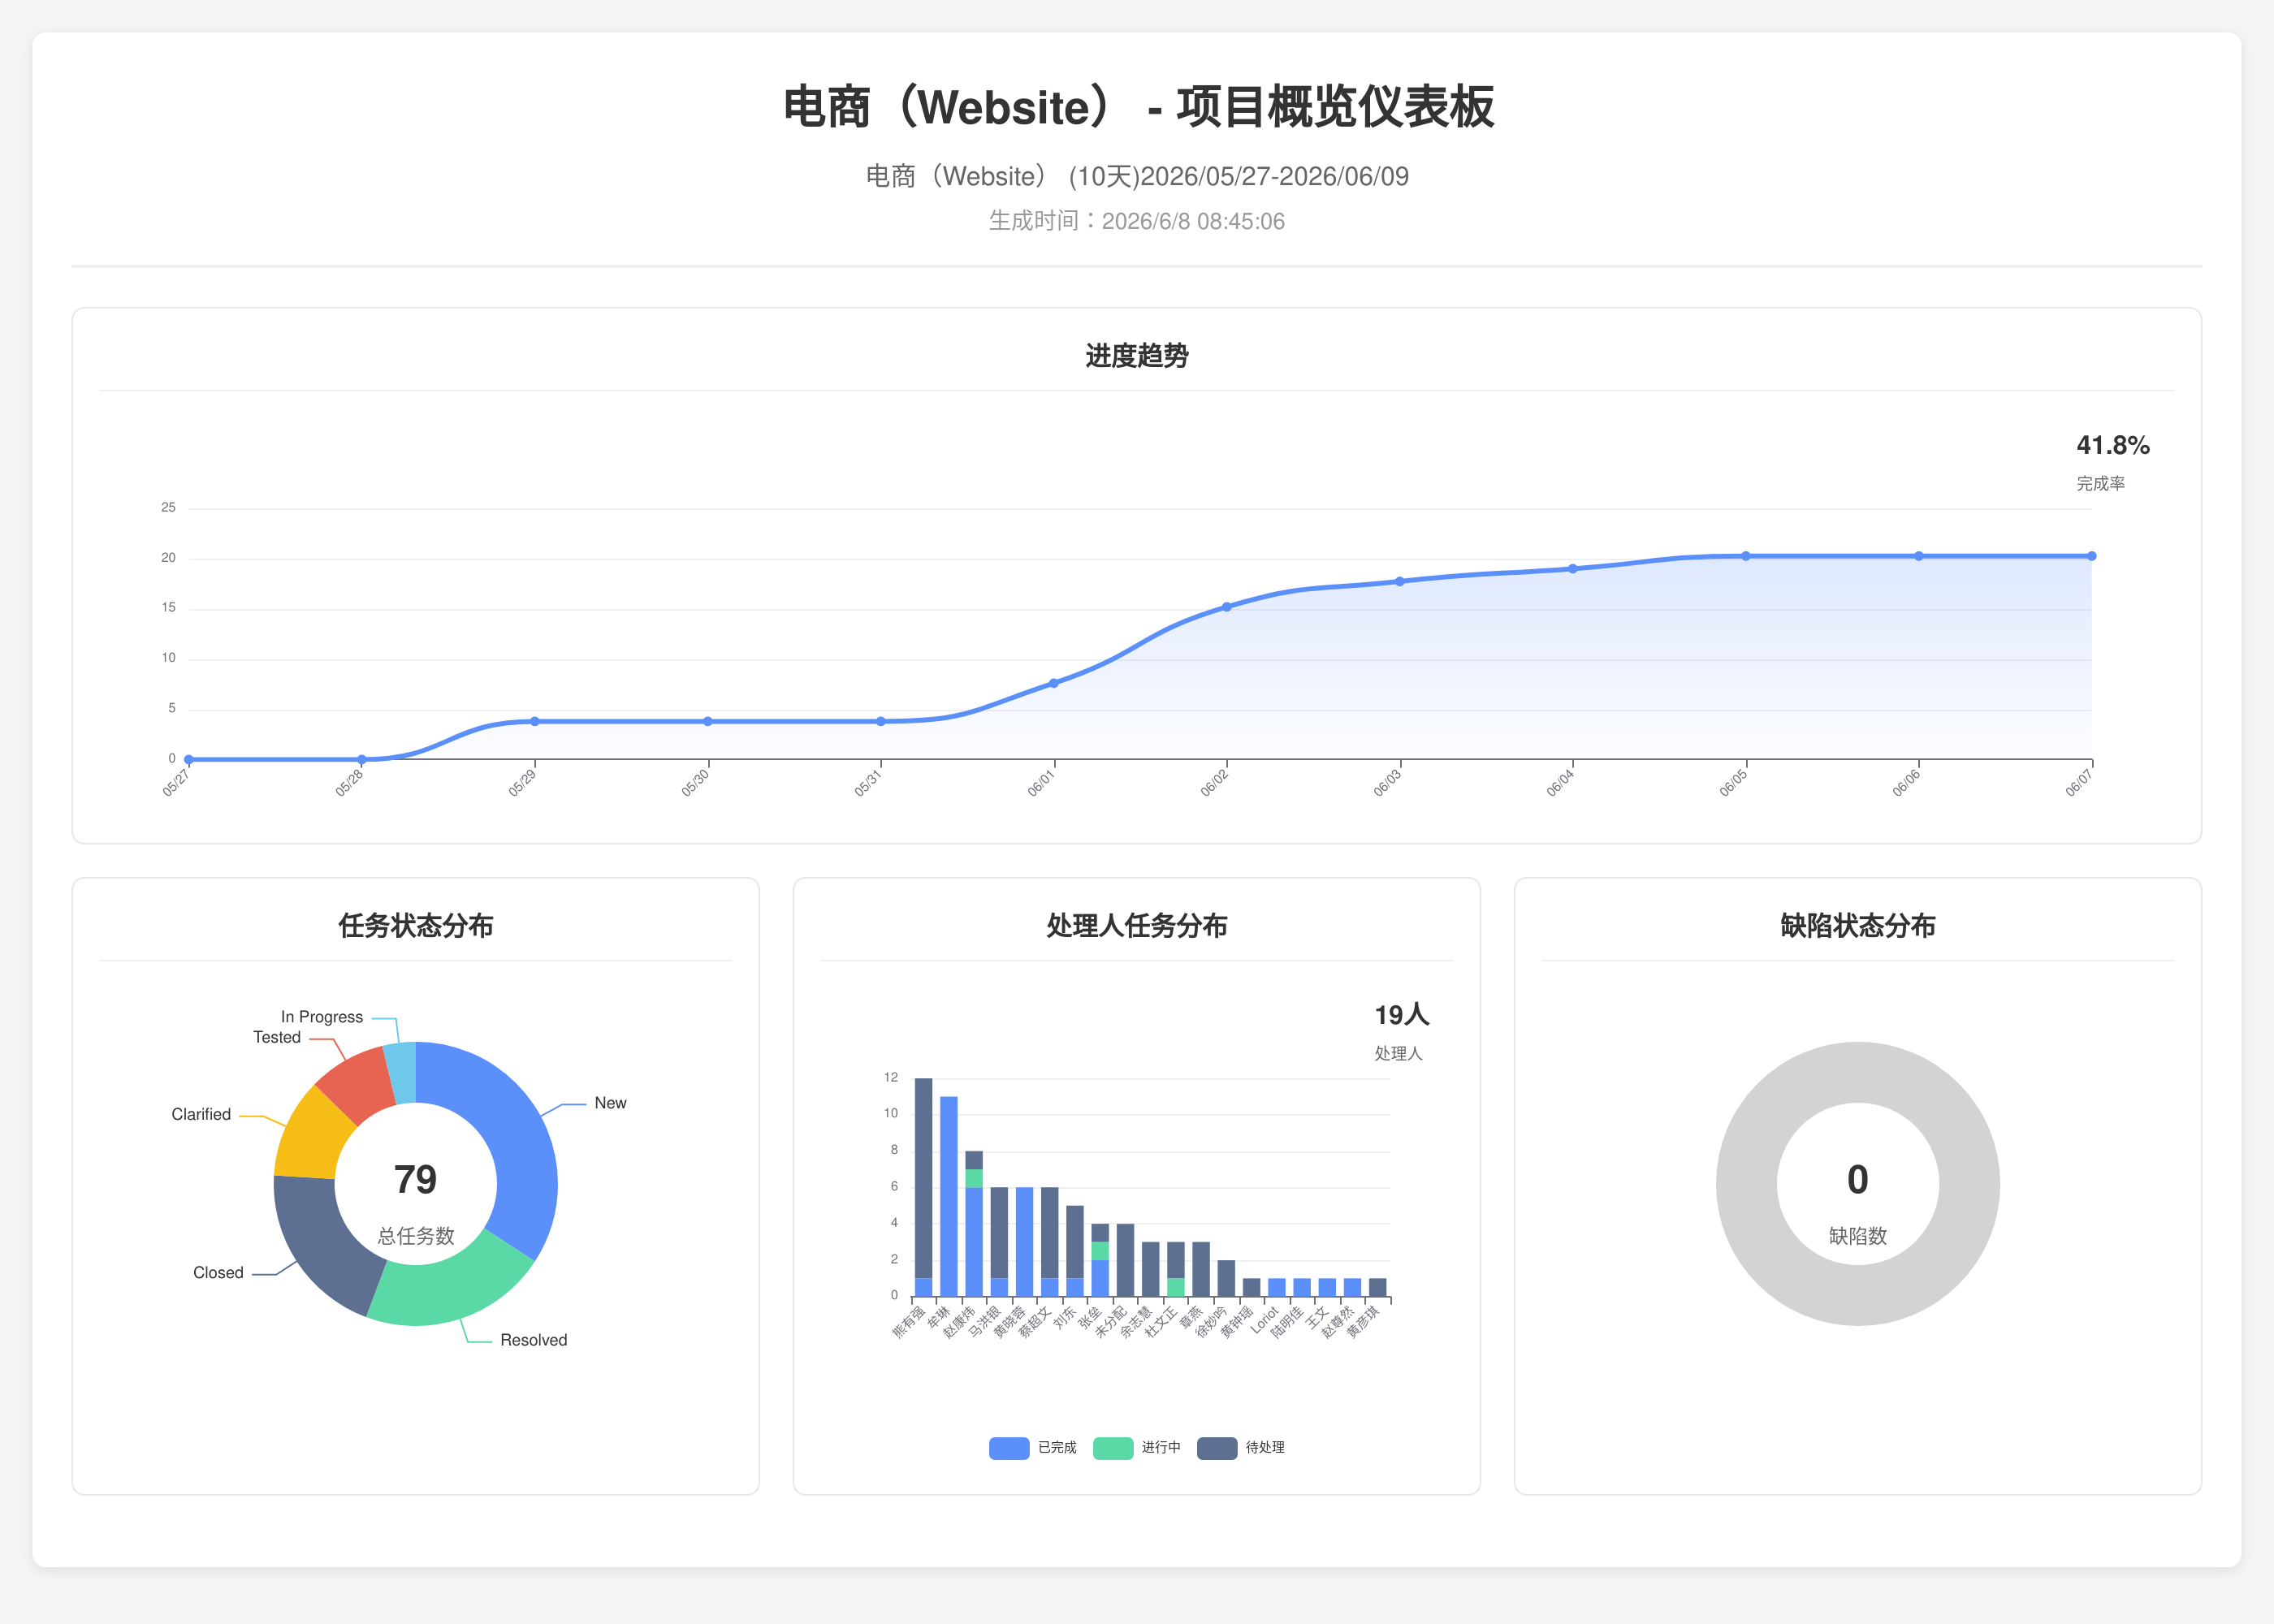The height and width of the screenshot is (1624, 2274).
Task: Click the 06/03 data point on trend line
Action: coord(1400,581)
